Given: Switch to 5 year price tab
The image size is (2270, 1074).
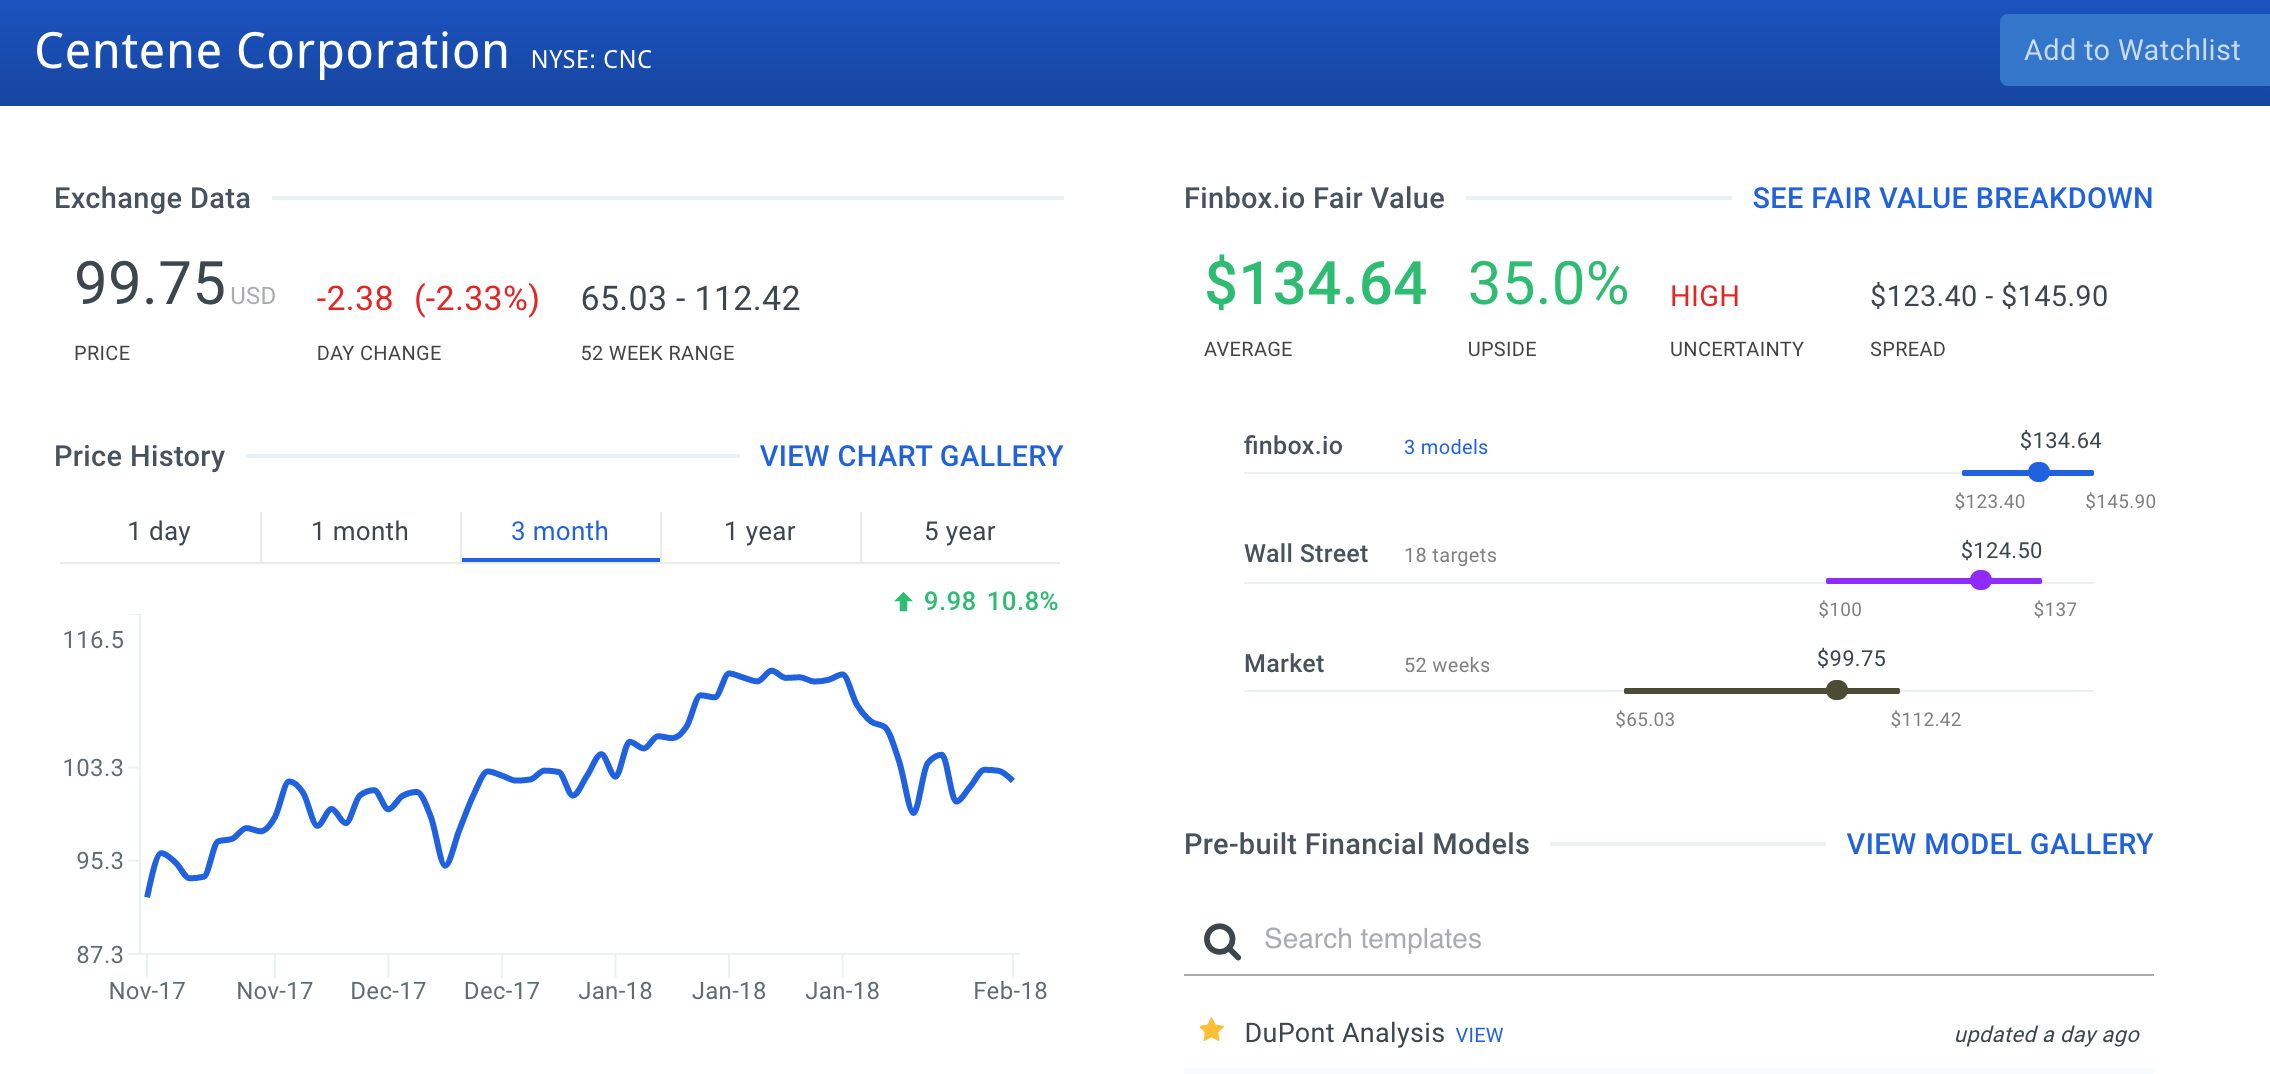Looking at the screenshot, I should [960, 532].
